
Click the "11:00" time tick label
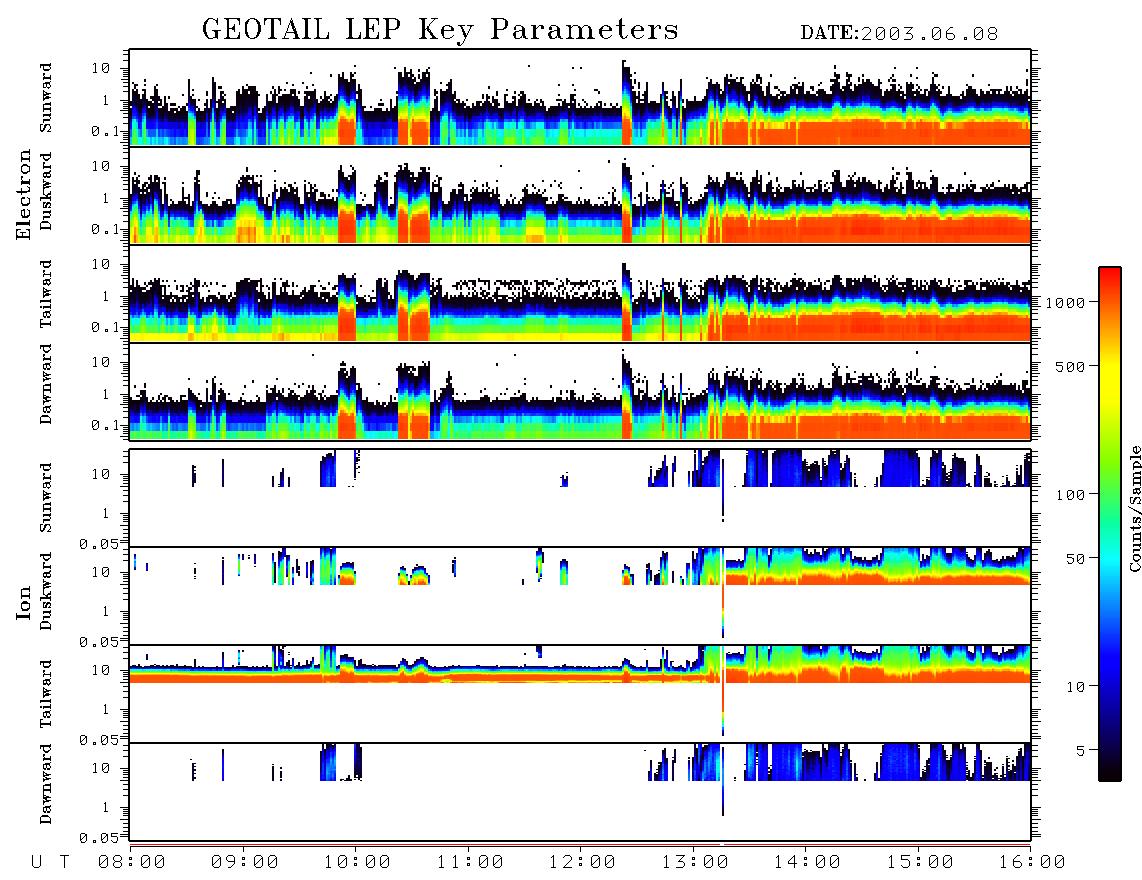(470, 863)
